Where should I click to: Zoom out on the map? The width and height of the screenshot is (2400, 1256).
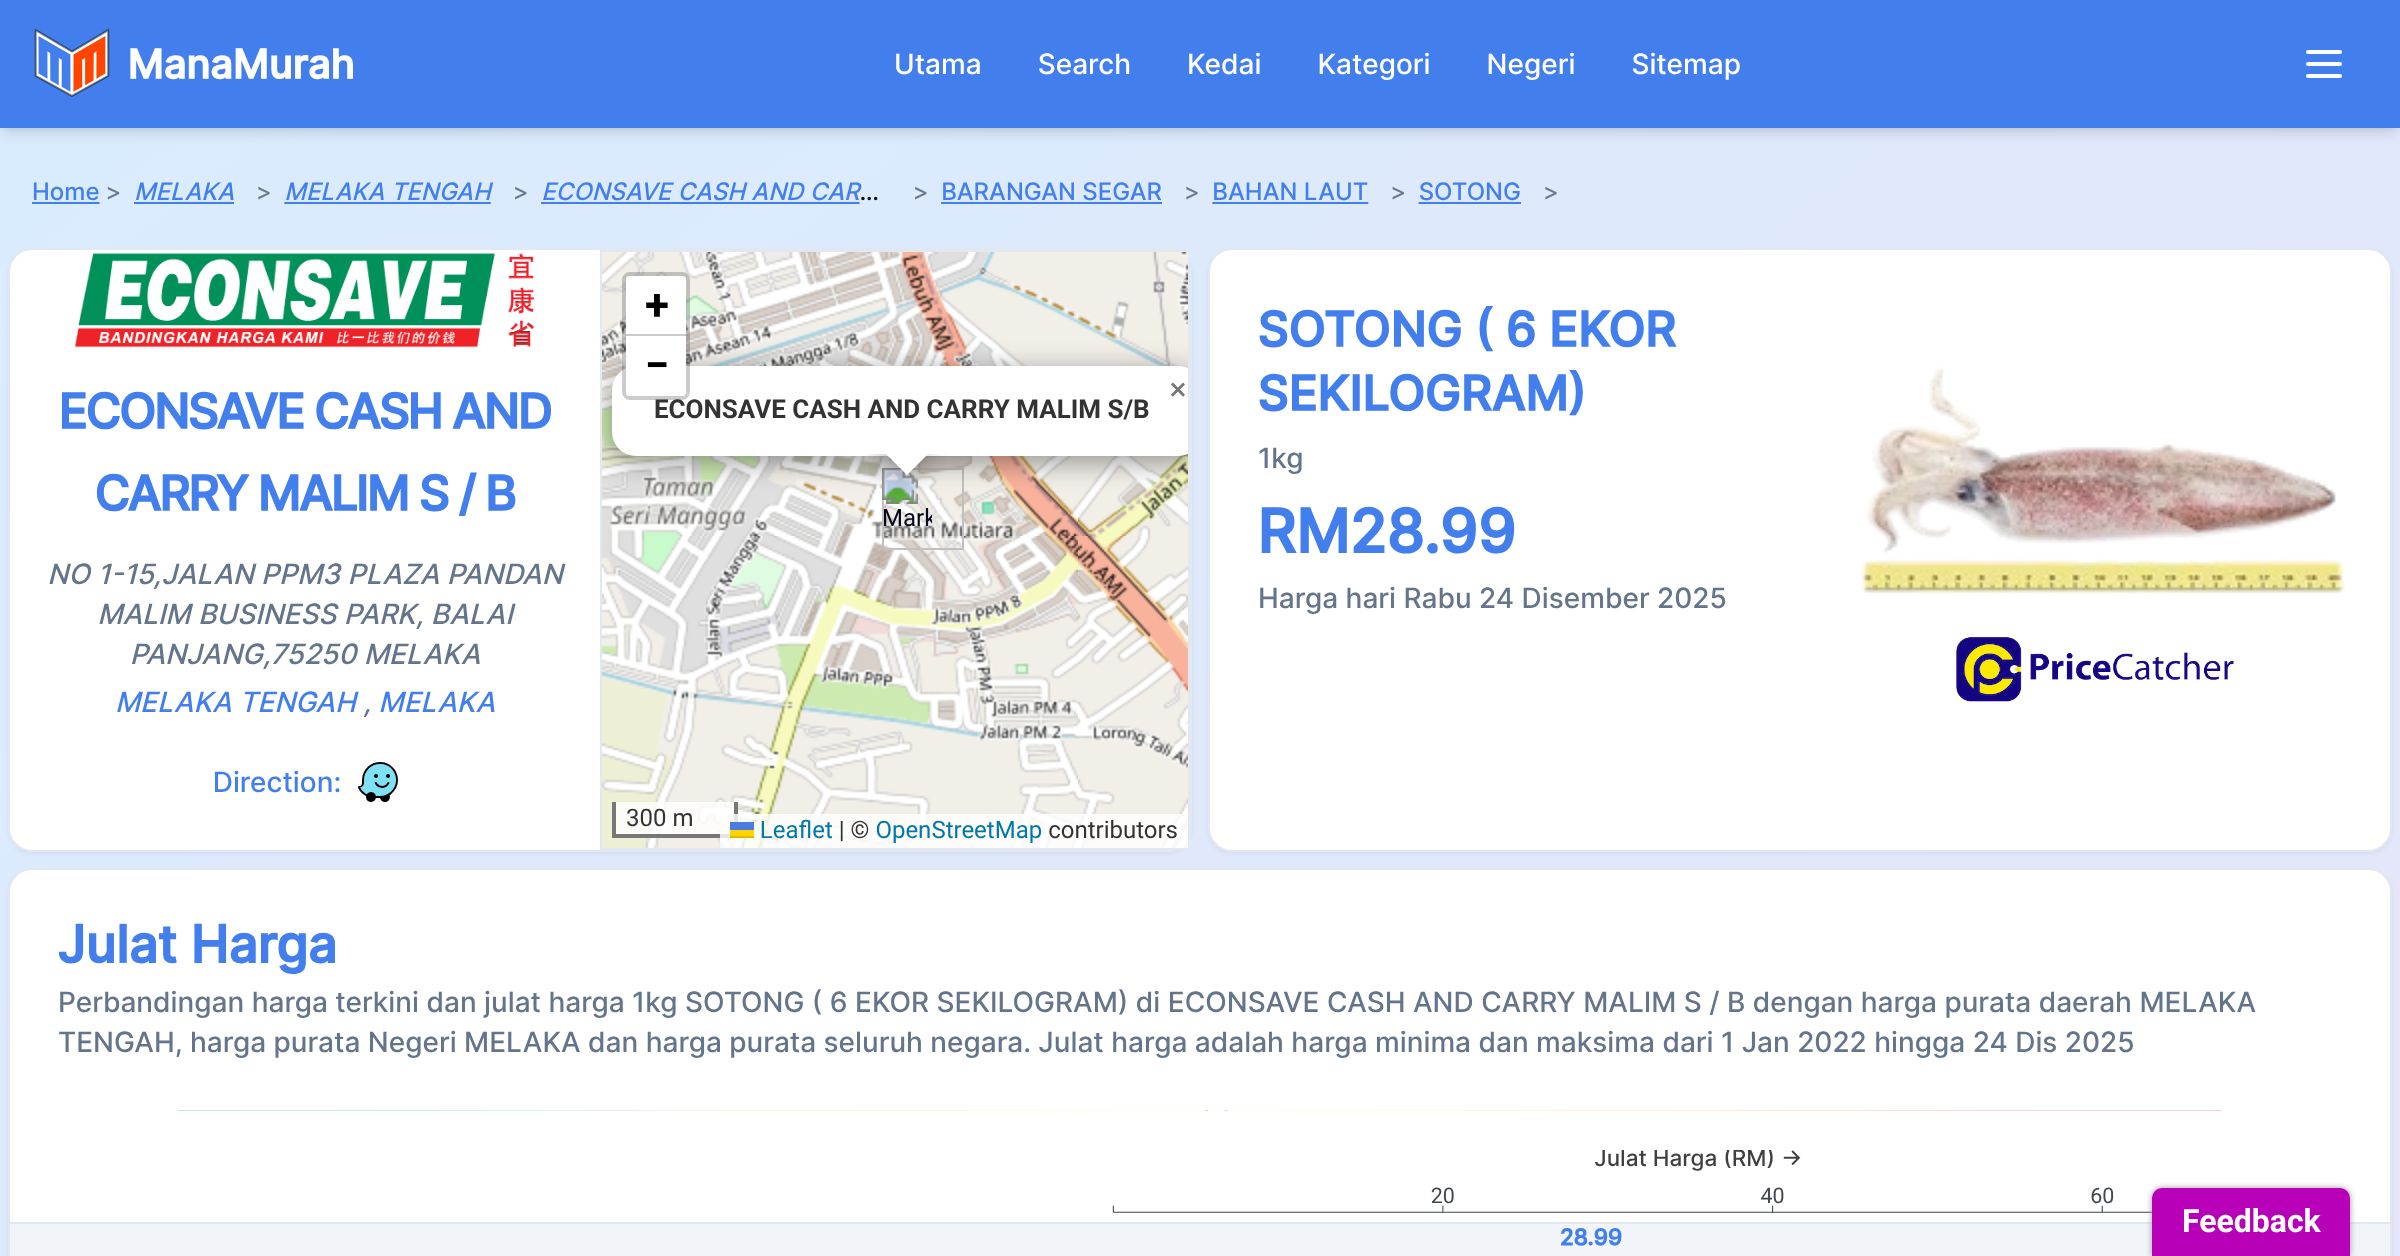click(x=656, y=365)
